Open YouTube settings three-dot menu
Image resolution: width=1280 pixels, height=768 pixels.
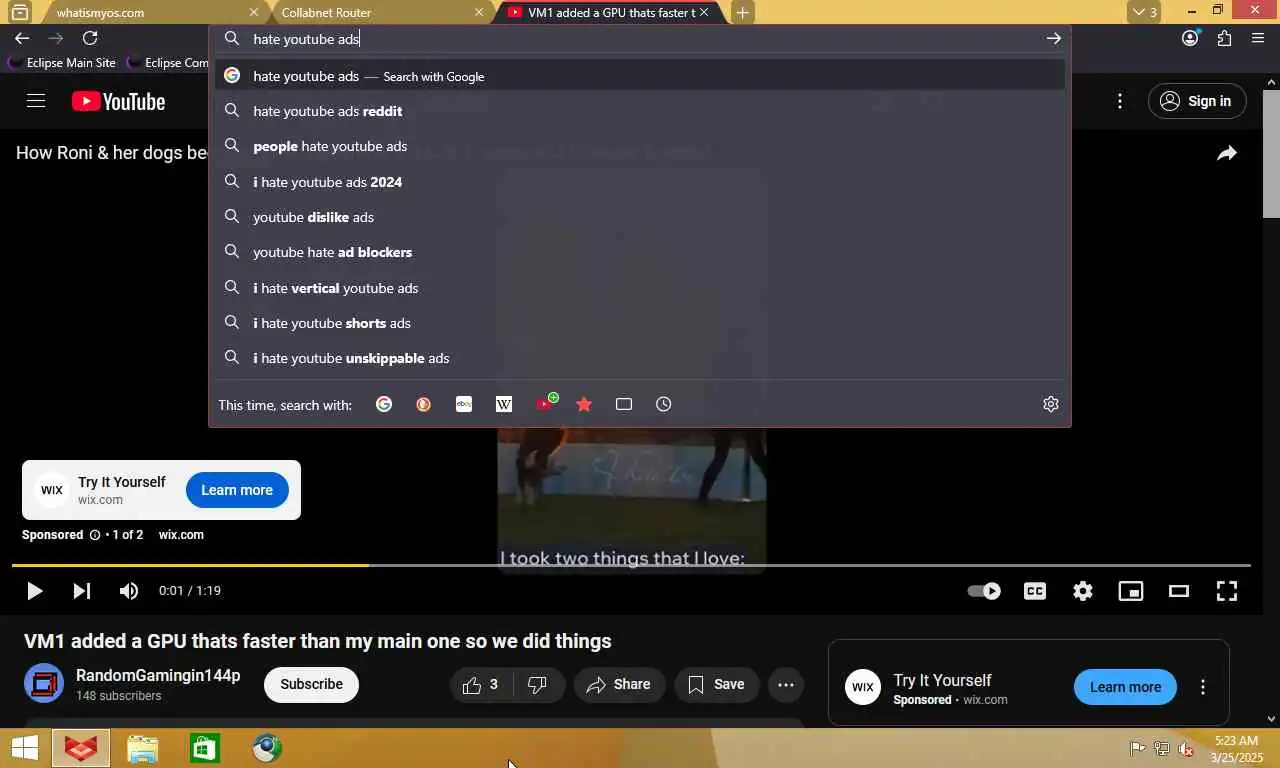coord(1120,101)
